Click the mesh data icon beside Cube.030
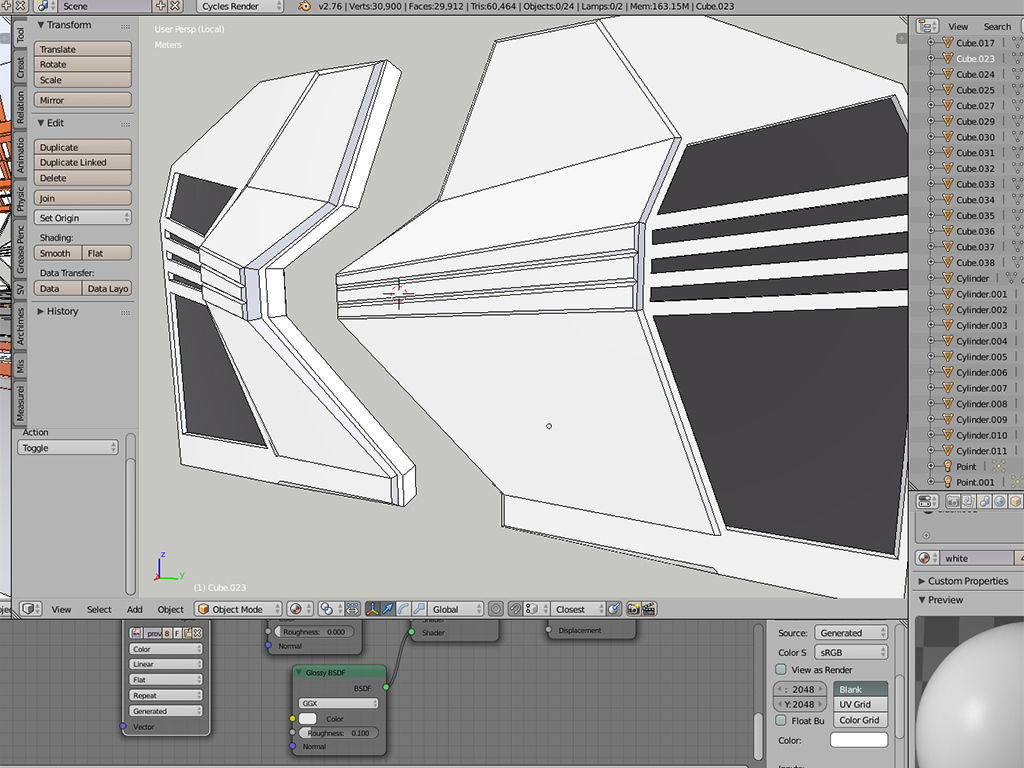Viewport: 1024px width, 768px height. click(x=1017, y=136)
